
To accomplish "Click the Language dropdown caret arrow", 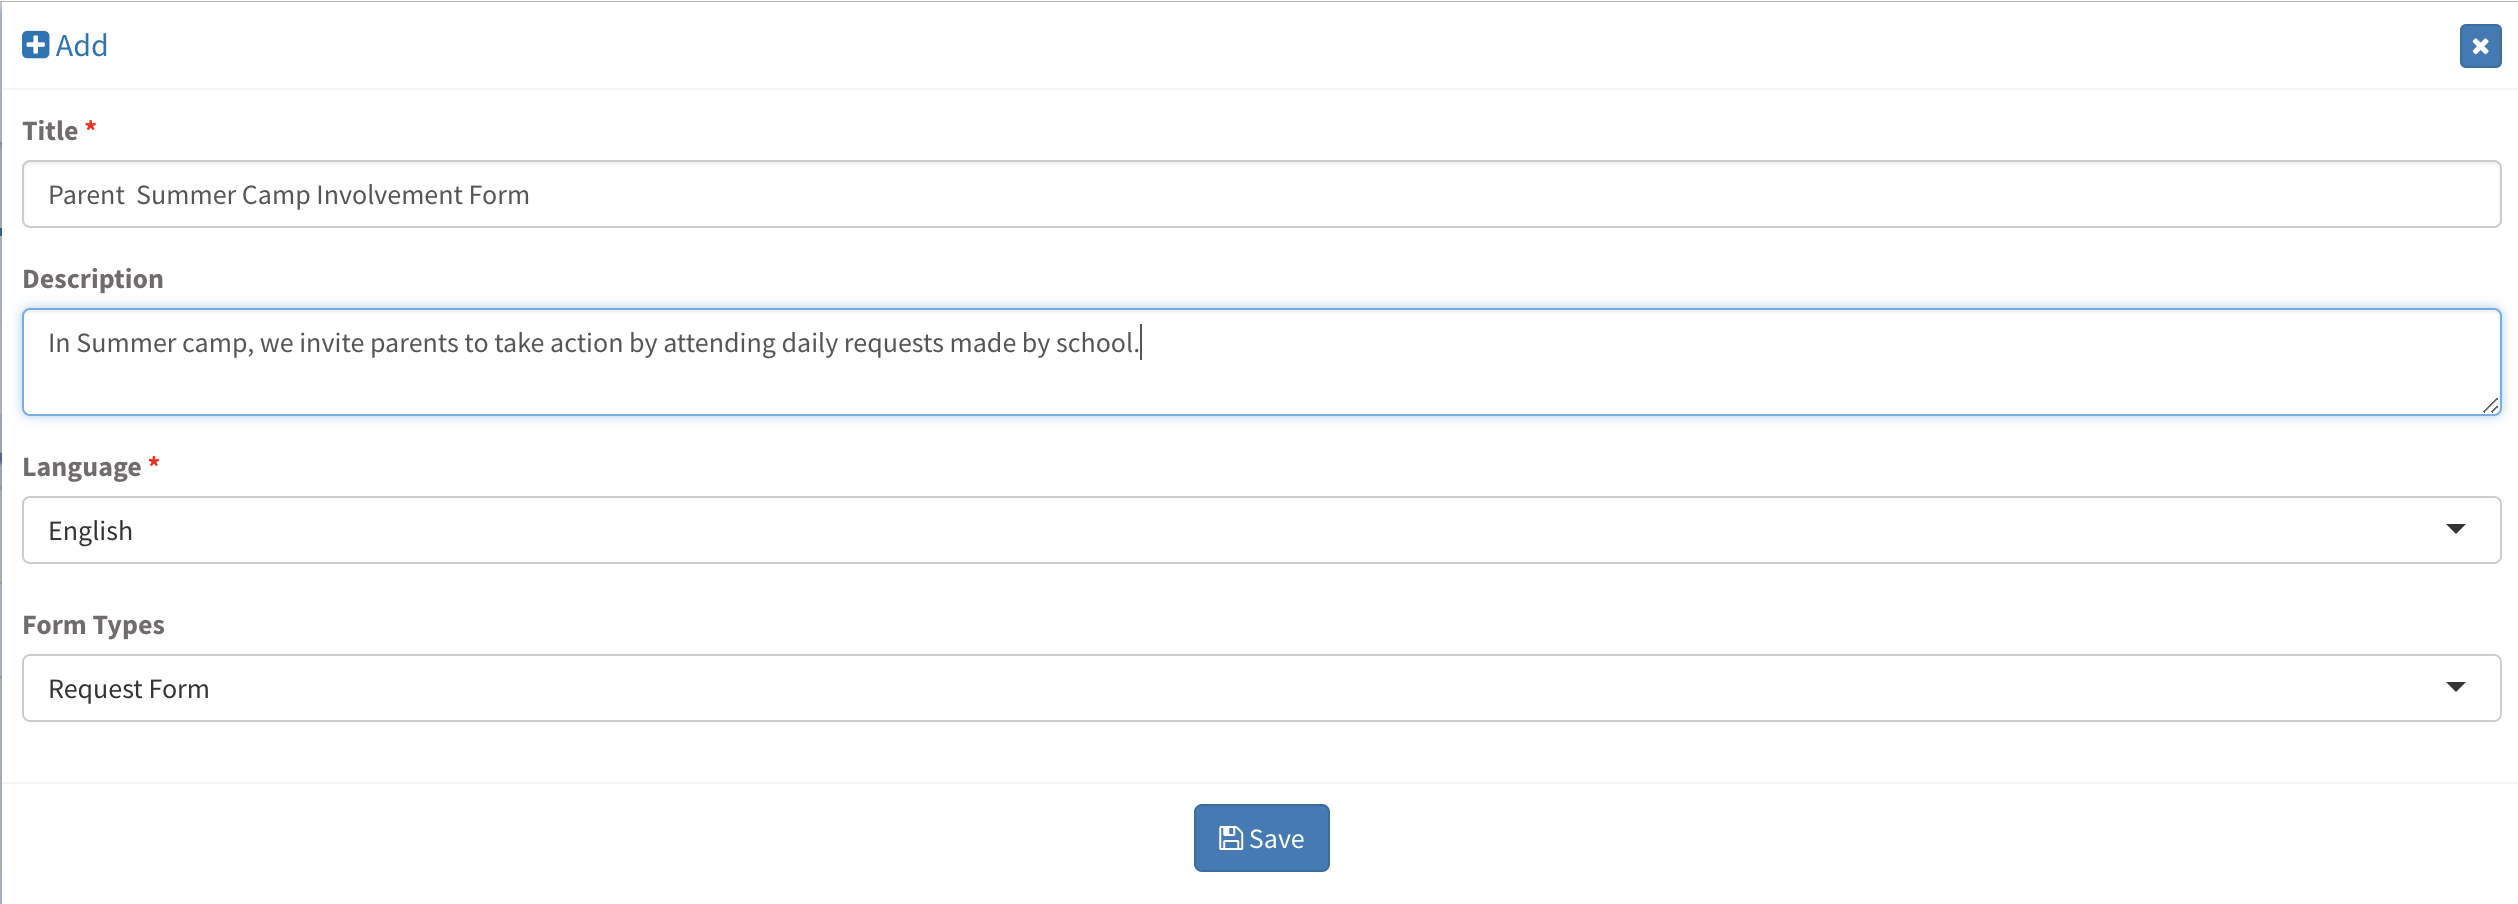I will pyautogui.click(x=2455, y=529).
